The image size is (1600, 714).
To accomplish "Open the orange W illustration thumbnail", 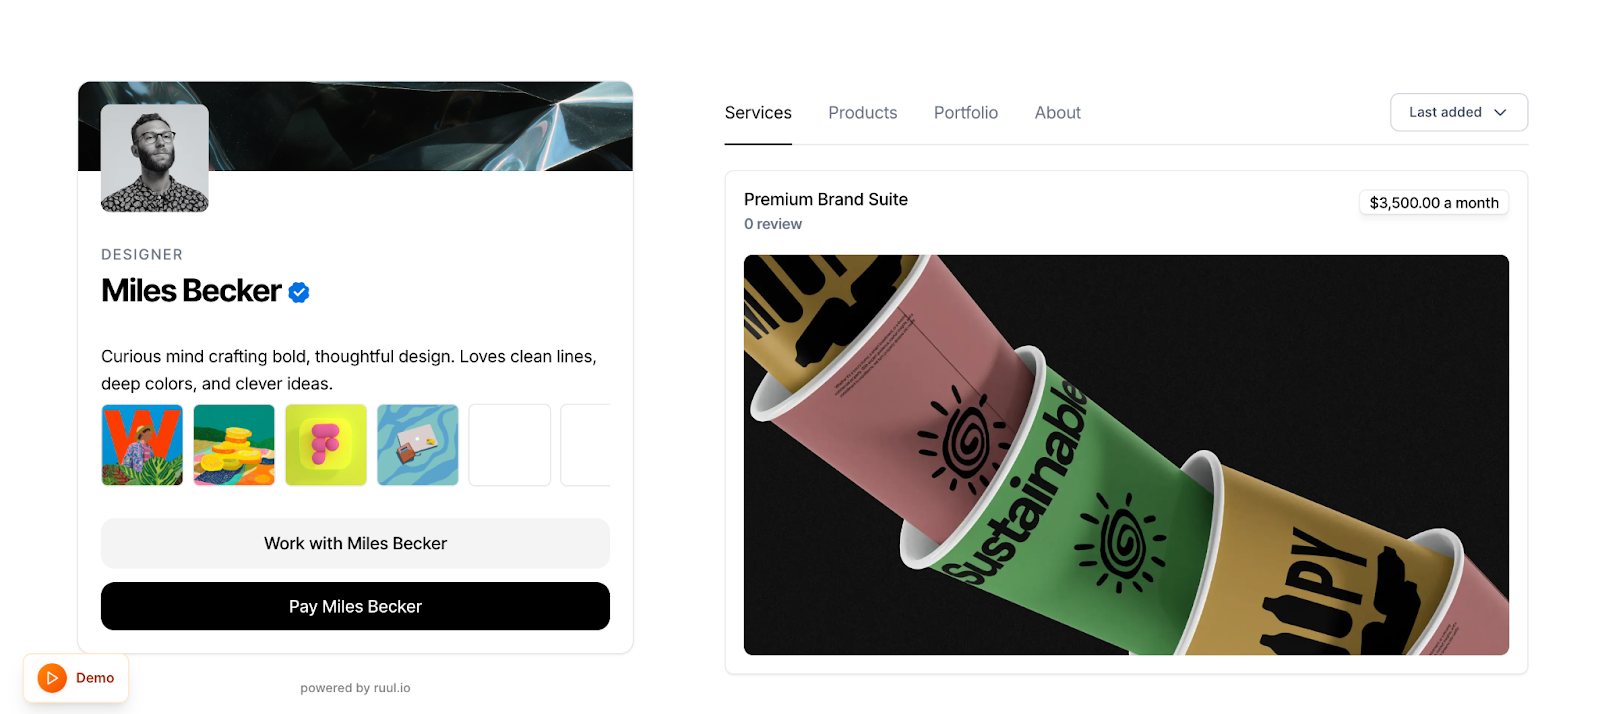I will (x=142, y=445).
